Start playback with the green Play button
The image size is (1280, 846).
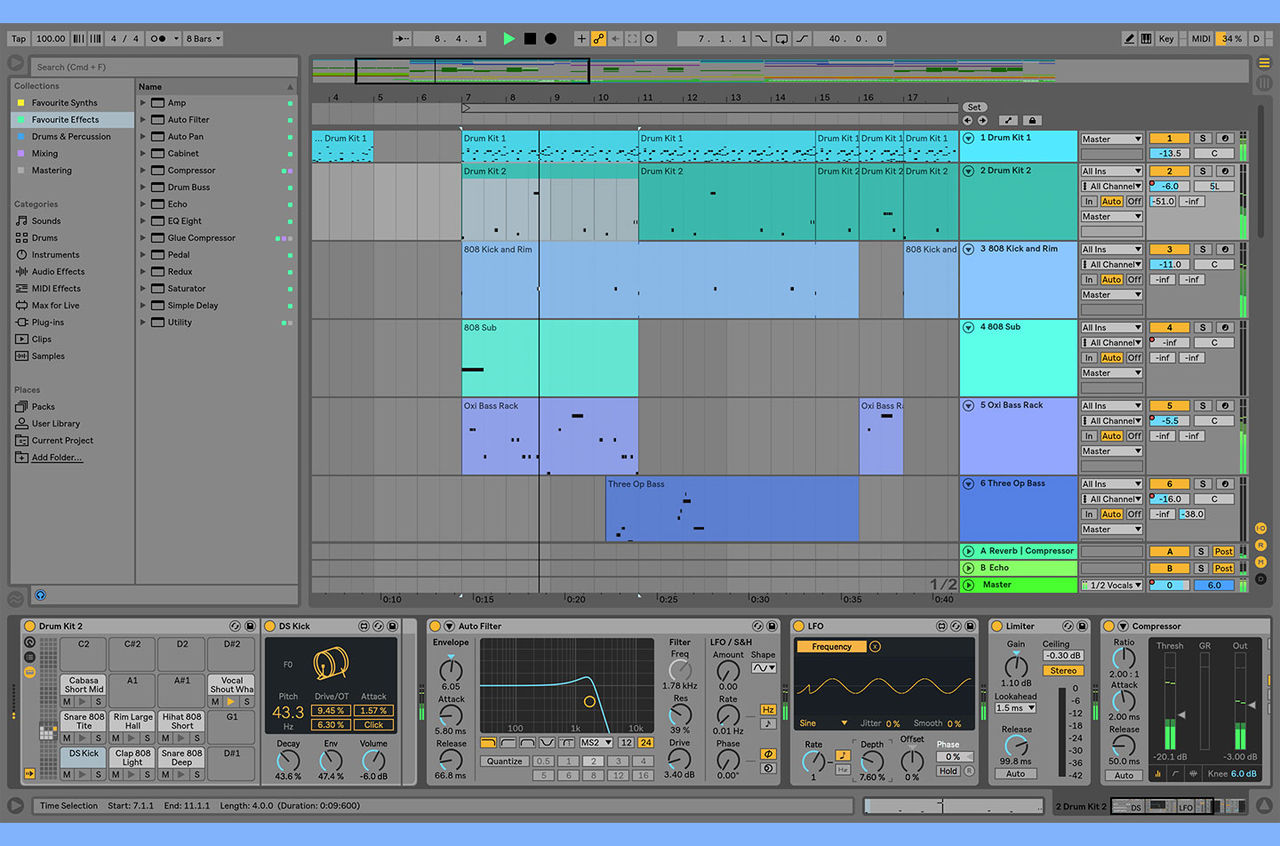[509, 39]
